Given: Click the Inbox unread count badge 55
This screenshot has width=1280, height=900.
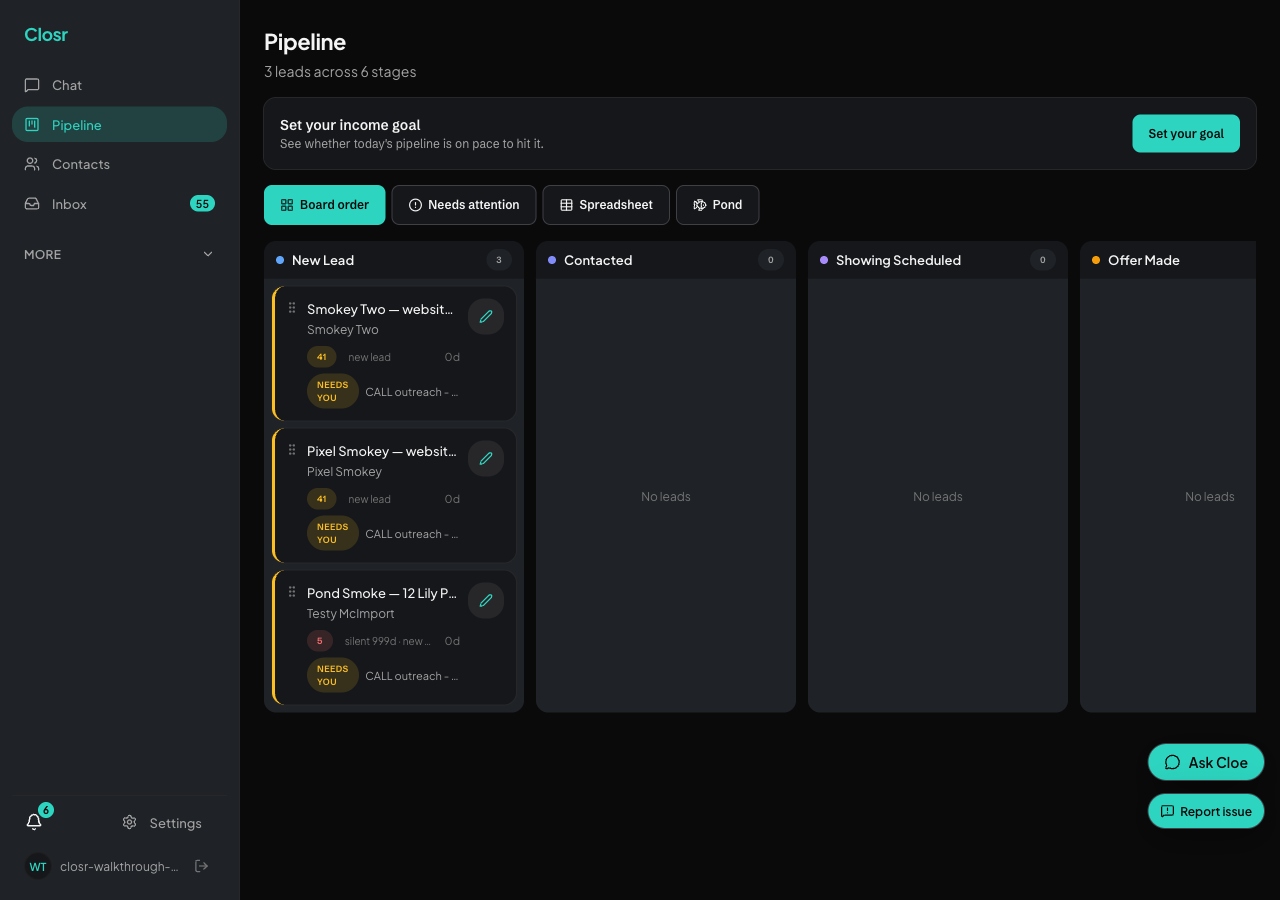Looking at the screenshot, I should (202, 204).
